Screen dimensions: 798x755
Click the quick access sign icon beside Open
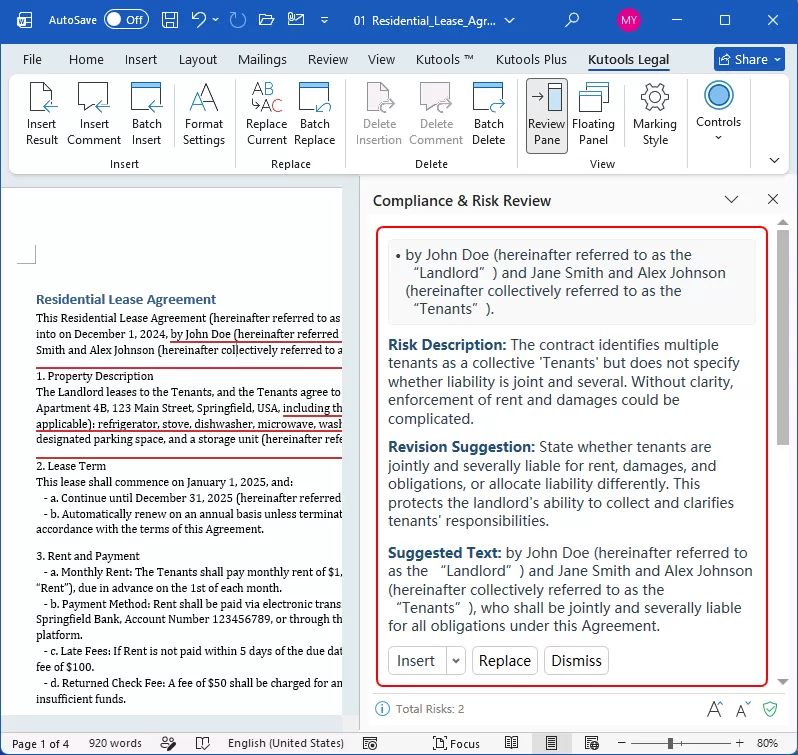[x=296, y=20]
